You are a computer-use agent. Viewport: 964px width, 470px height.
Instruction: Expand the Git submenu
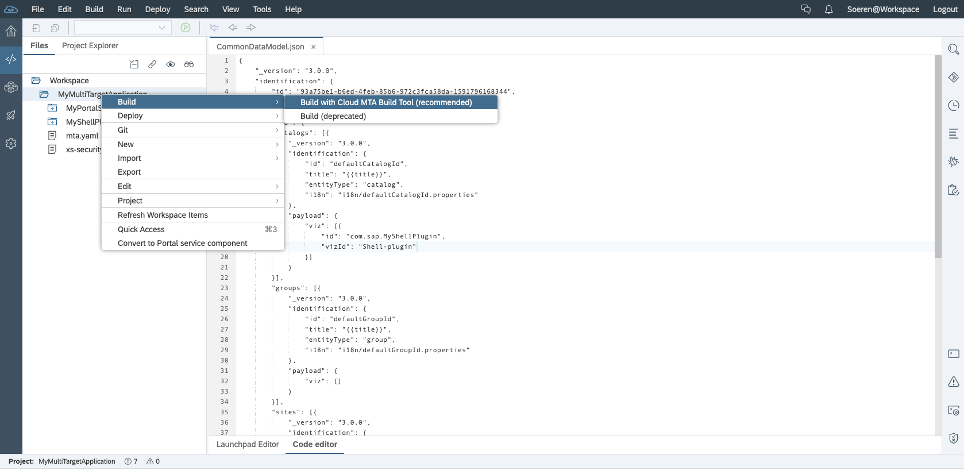[192, 130]
